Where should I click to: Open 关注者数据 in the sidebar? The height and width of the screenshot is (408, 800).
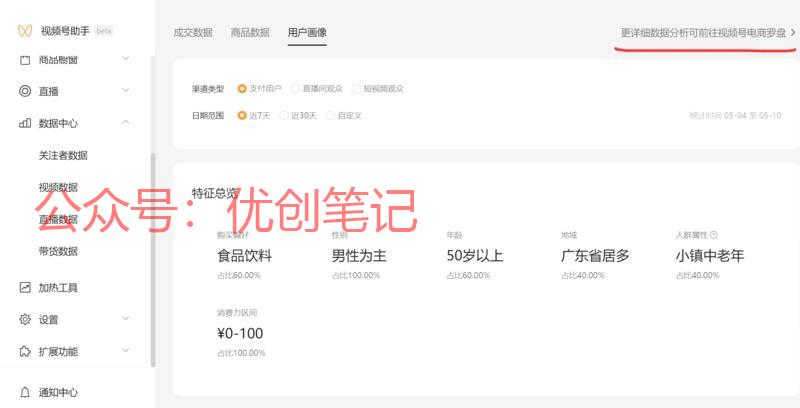point(63,155)
